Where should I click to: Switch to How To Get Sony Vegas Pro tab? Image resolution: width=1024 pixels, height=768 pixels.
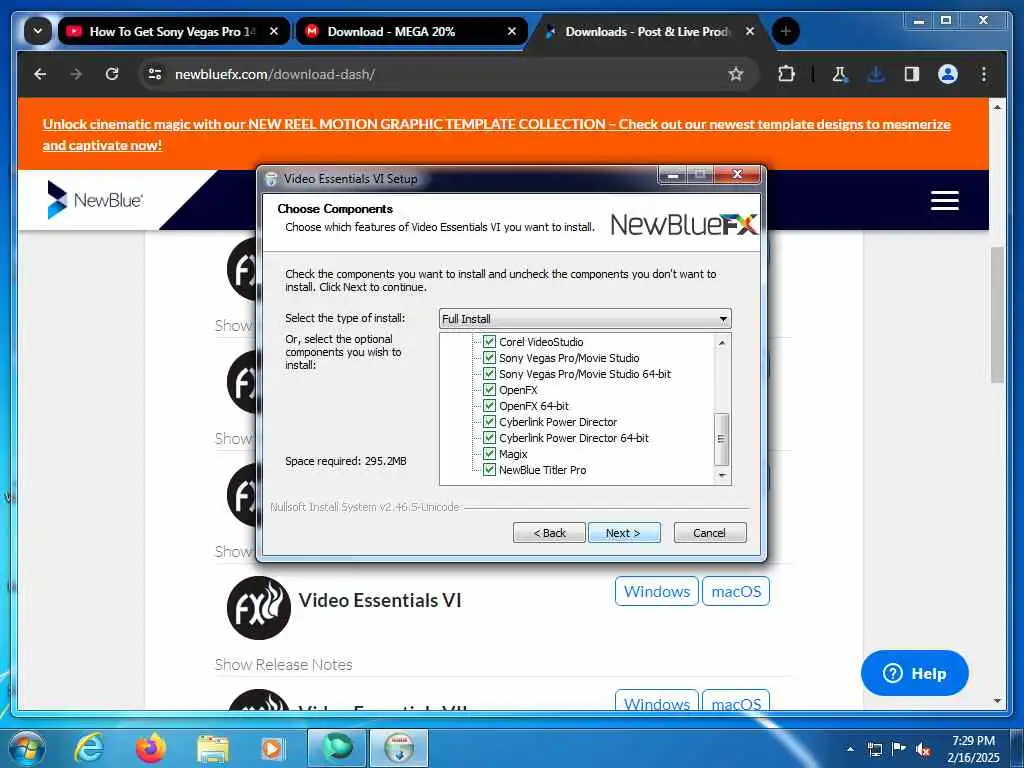(172, 31)
